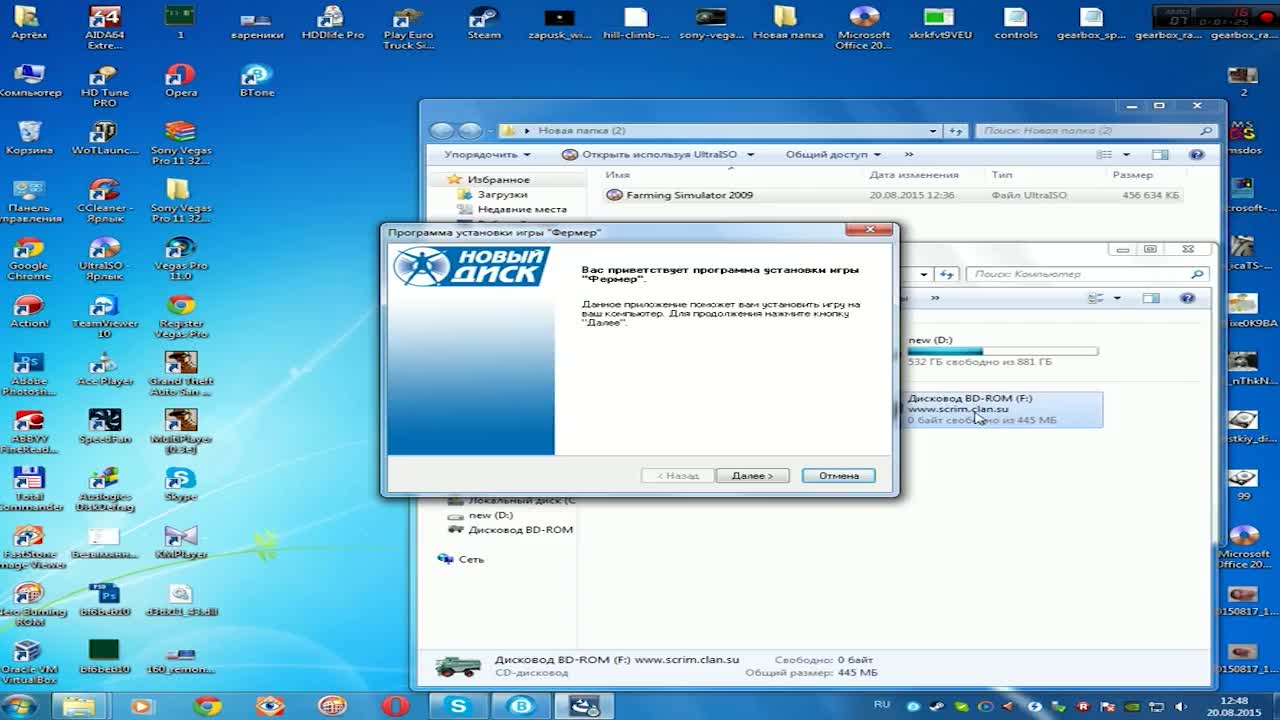Screen dimensions: 1280x720
Task: Go back in the Новая папка explorer window
Action: (x=441, y=131)
